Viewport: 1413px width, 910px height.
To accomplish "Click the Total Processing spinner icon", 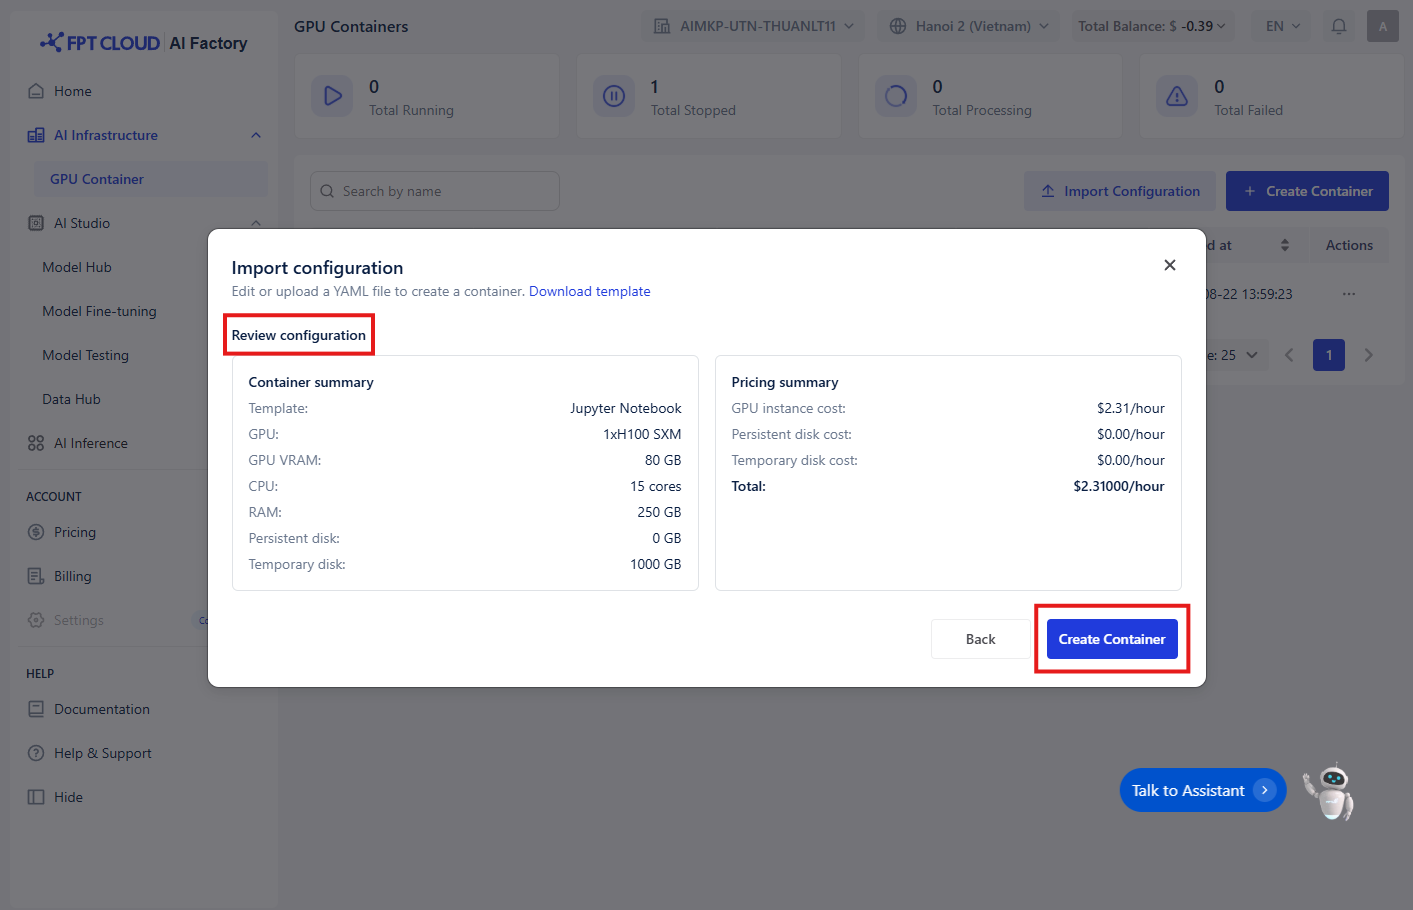I will [896, 96].
